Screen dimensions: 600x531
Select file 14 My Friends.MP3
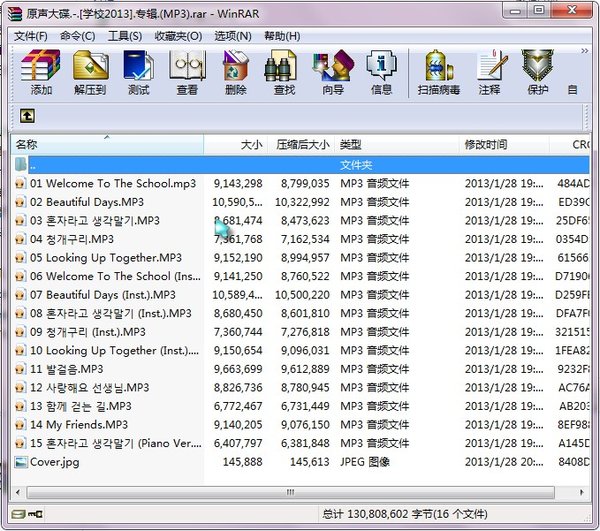(x=79, y=425)
